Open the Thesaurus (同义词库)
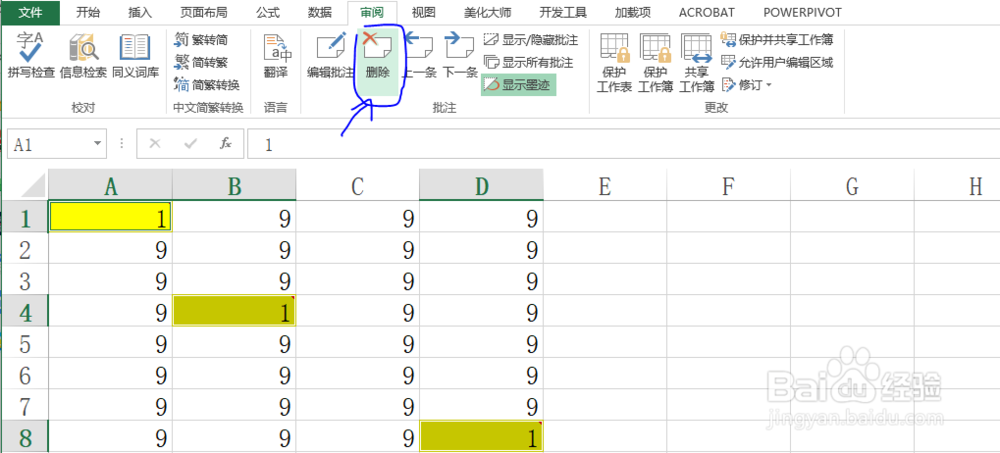Viewport: 1000px width, 453px height. tap(135, 56)
